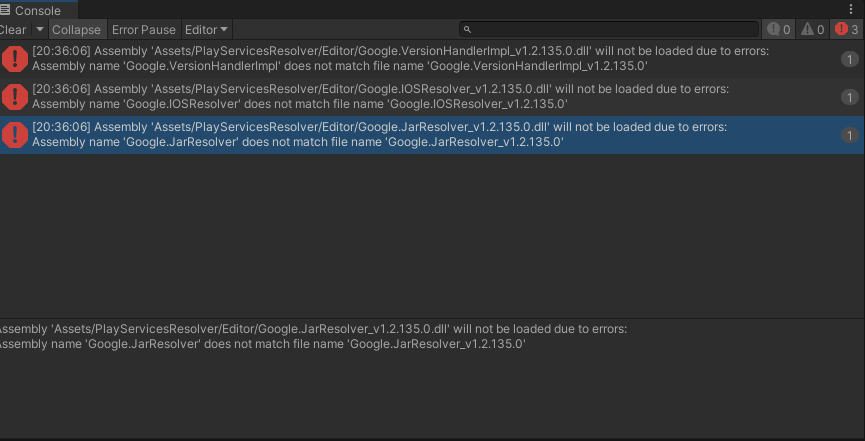Open the Editor dropdown
Image resolution: width=865 pixels, height=441 pixels.
206,30
